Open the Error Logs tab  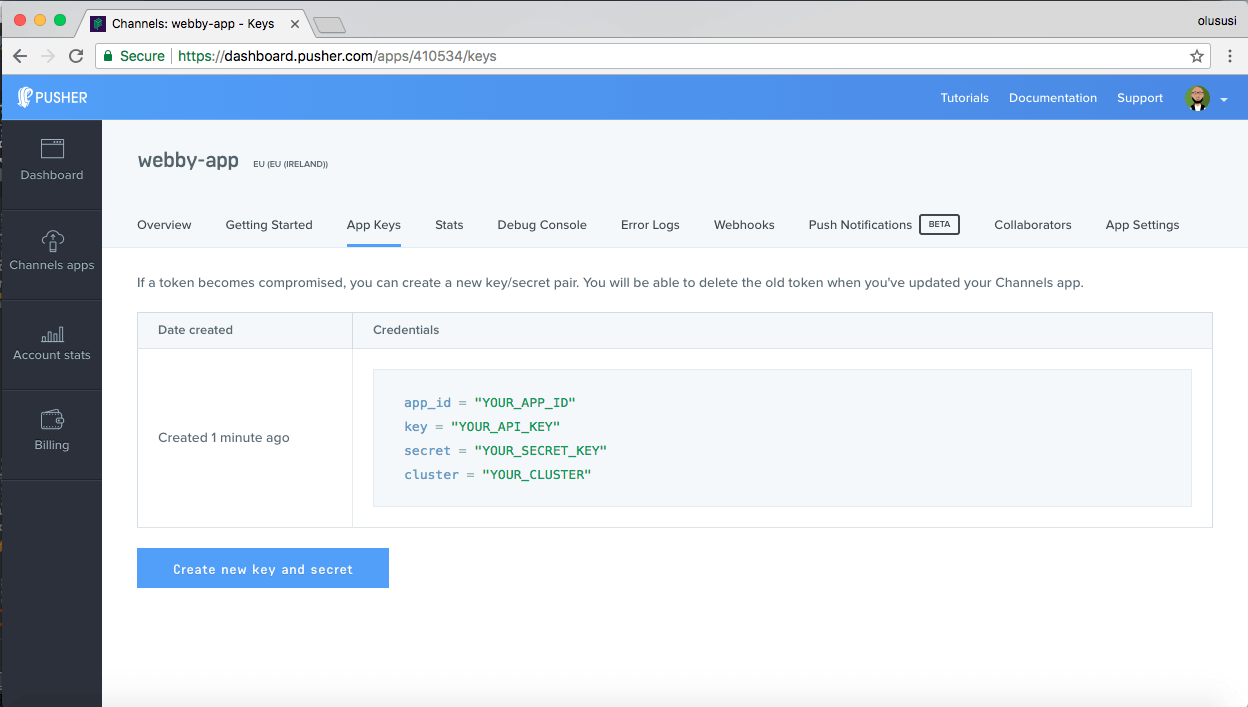pyautogui.click(x=650, y=225)
